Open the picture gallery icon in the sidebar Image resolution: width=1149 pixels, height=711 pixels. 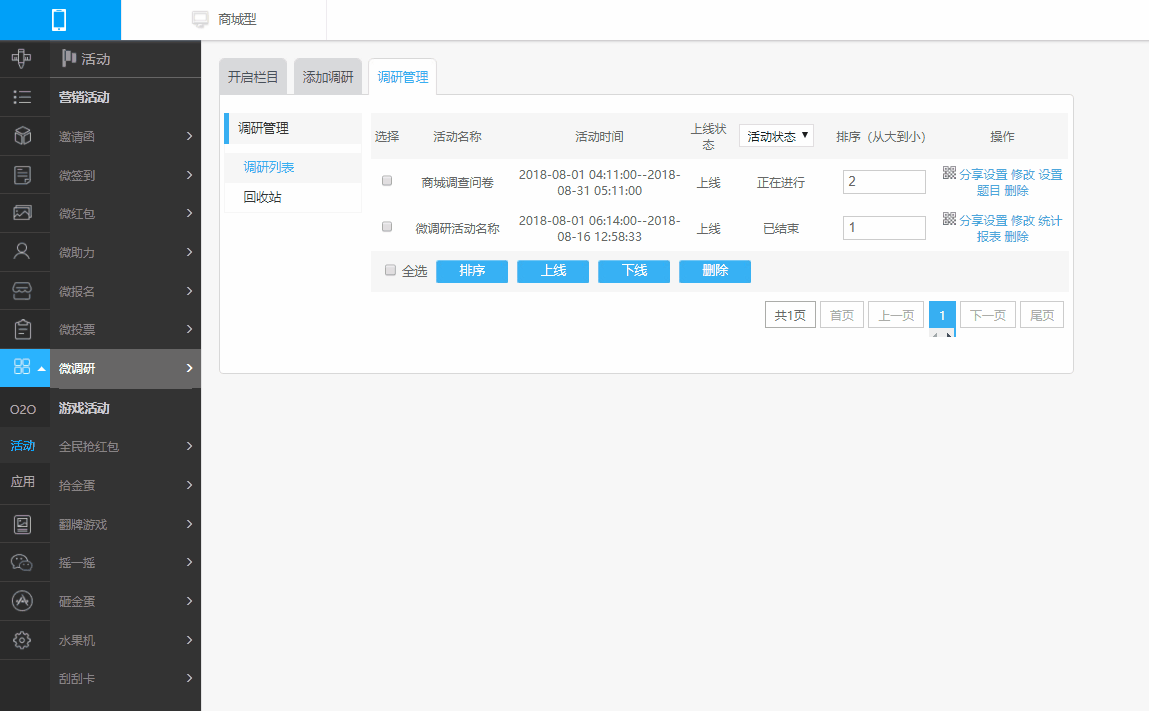click(23, 213)
